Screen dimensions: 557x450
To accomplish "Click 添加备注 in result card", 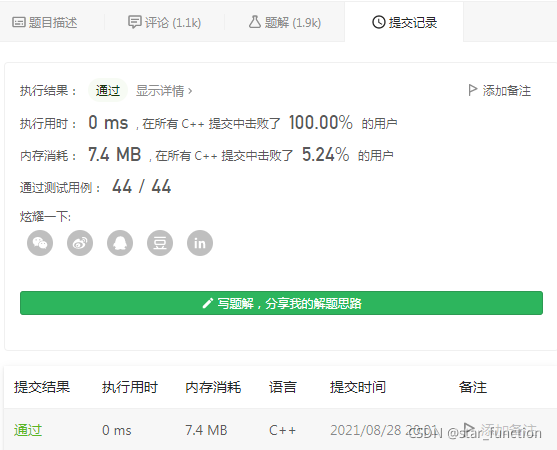I will tap(499, 91).
